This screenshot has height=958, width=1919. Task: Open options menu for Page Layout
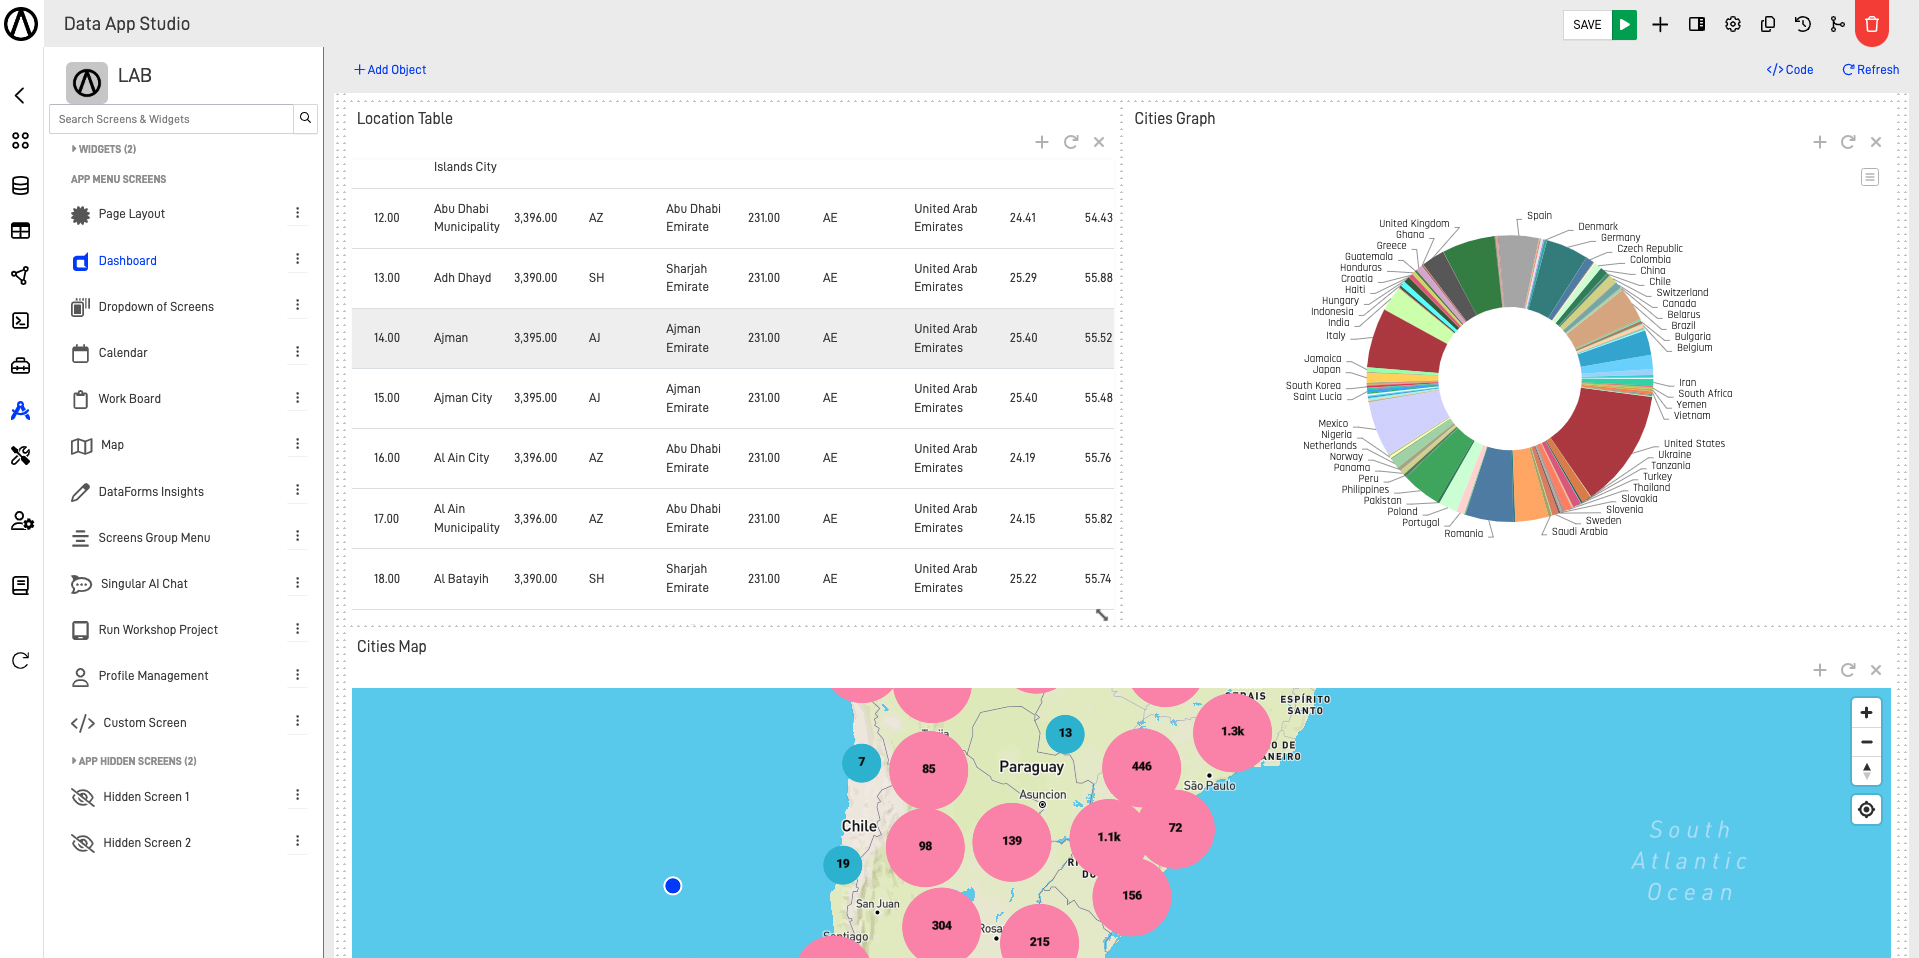pos(297,213)
